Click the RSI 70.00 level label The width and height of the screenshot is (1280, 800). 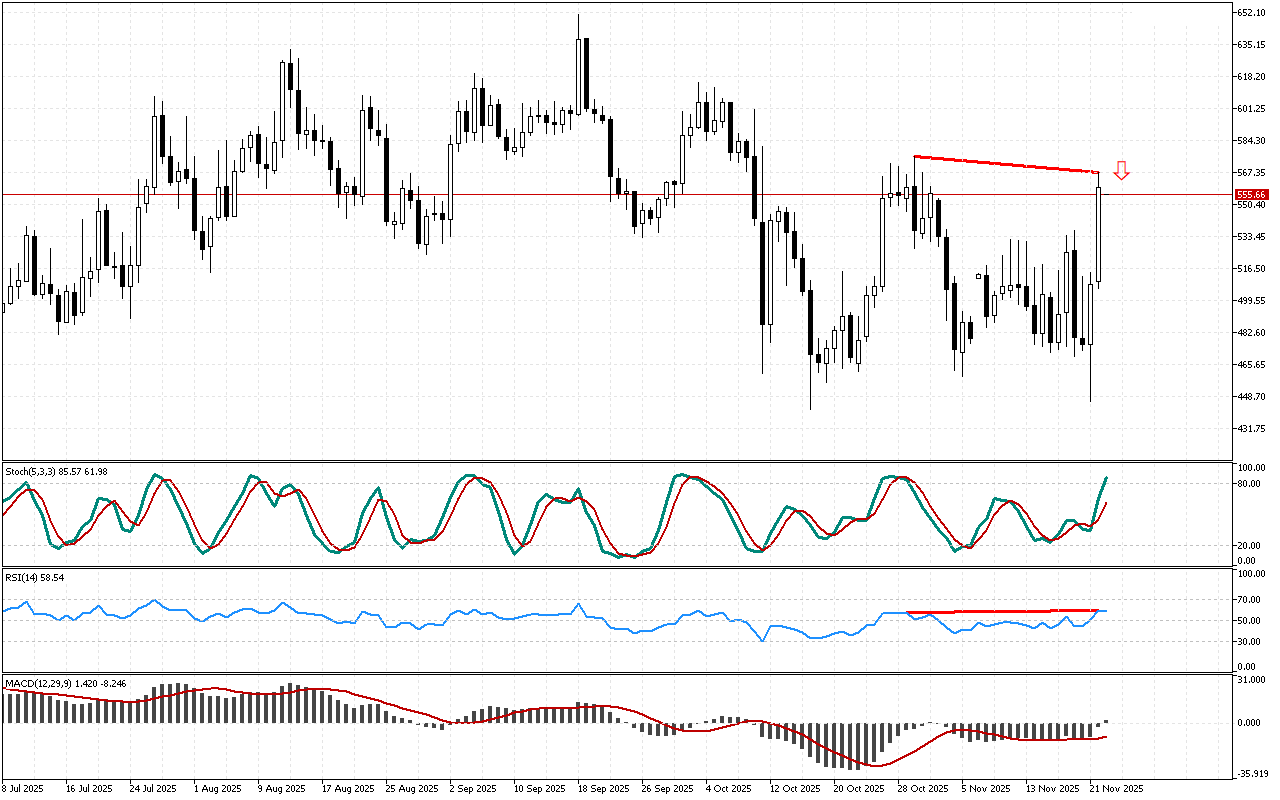coord(1250,600)
